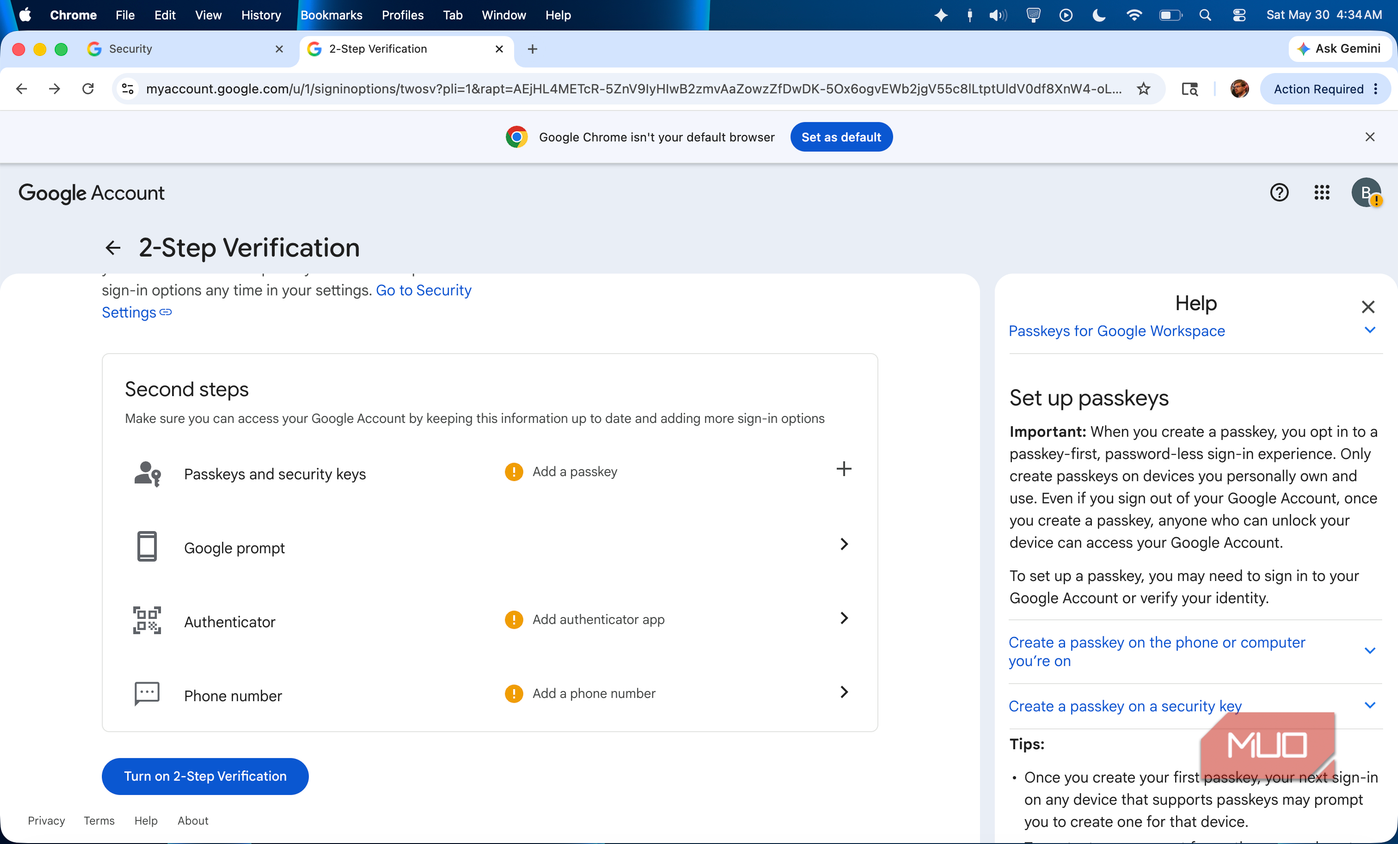Screen dimensions: 1398x844
Task: Open the Chrome menu in the menu bar
Action: 73,15
